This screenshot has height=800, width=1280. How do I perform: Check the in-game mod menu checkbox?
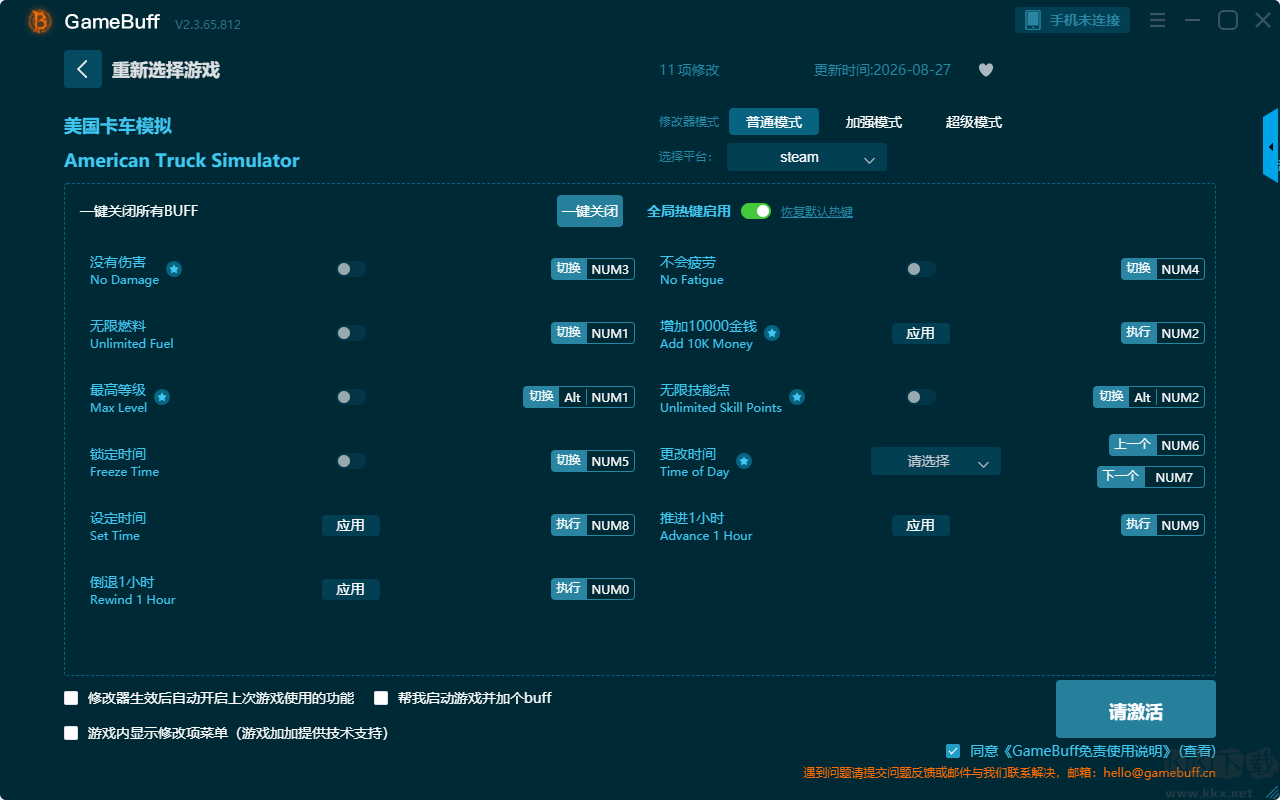tap(71, 733)
